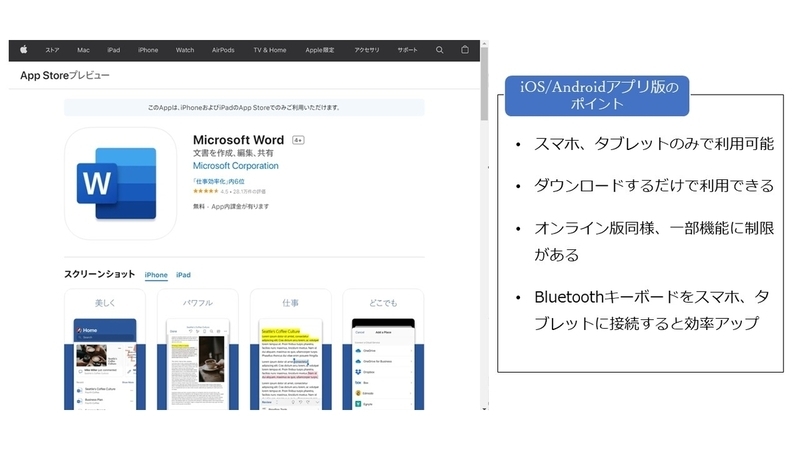Open the Mac menu item

click(83, 50)
